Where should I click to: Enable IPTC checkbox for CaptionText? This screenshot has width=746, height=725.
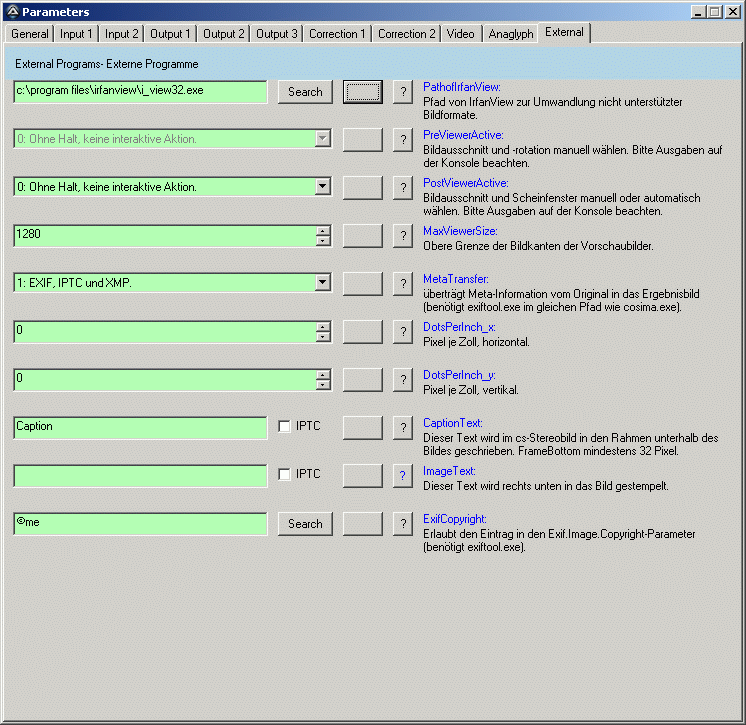point(284,427)
